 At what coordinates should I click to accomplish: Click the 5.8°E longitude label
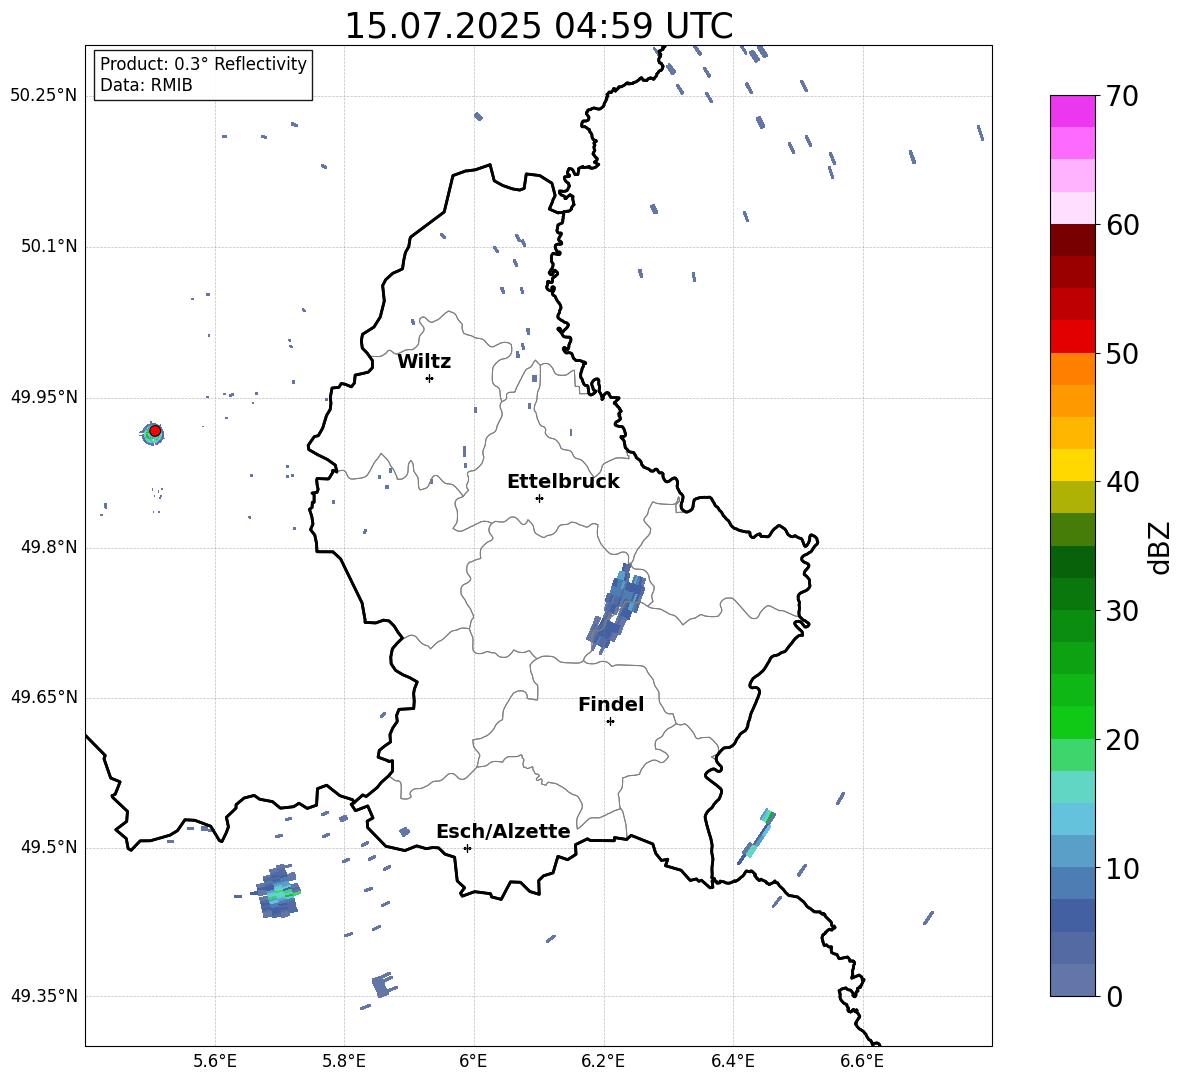pyautogui.click(x=344, y=1061)
